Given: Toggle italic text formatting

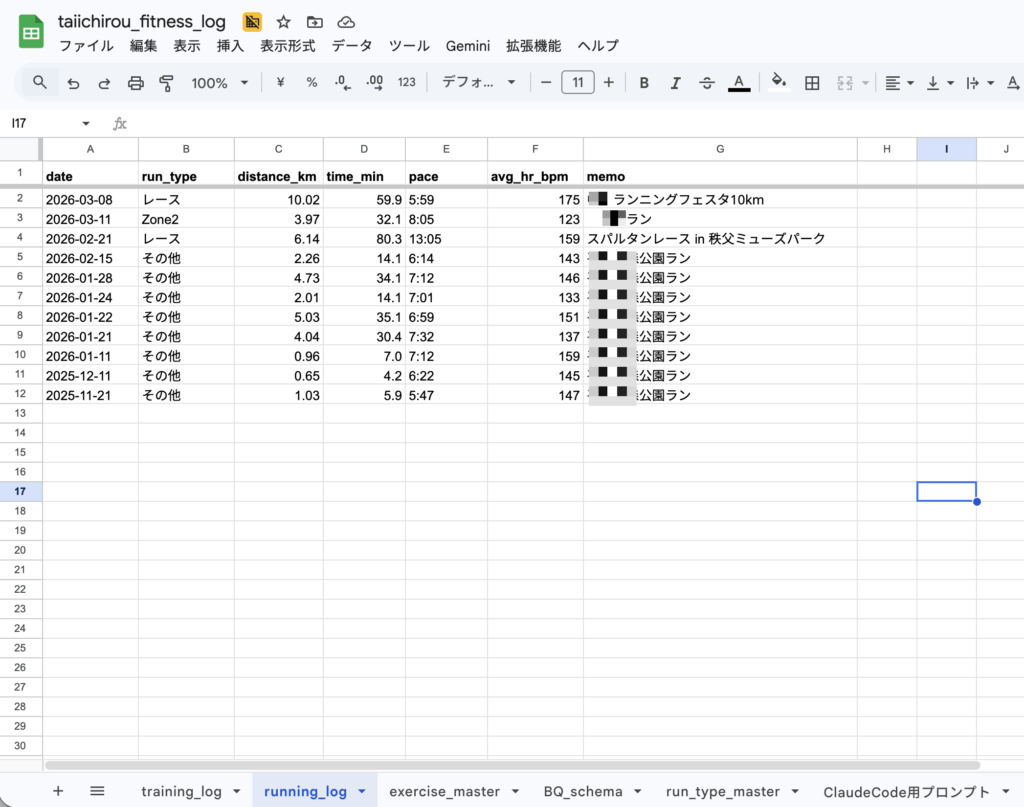Looking at the screenshot, I should click(x=675, y=83).
